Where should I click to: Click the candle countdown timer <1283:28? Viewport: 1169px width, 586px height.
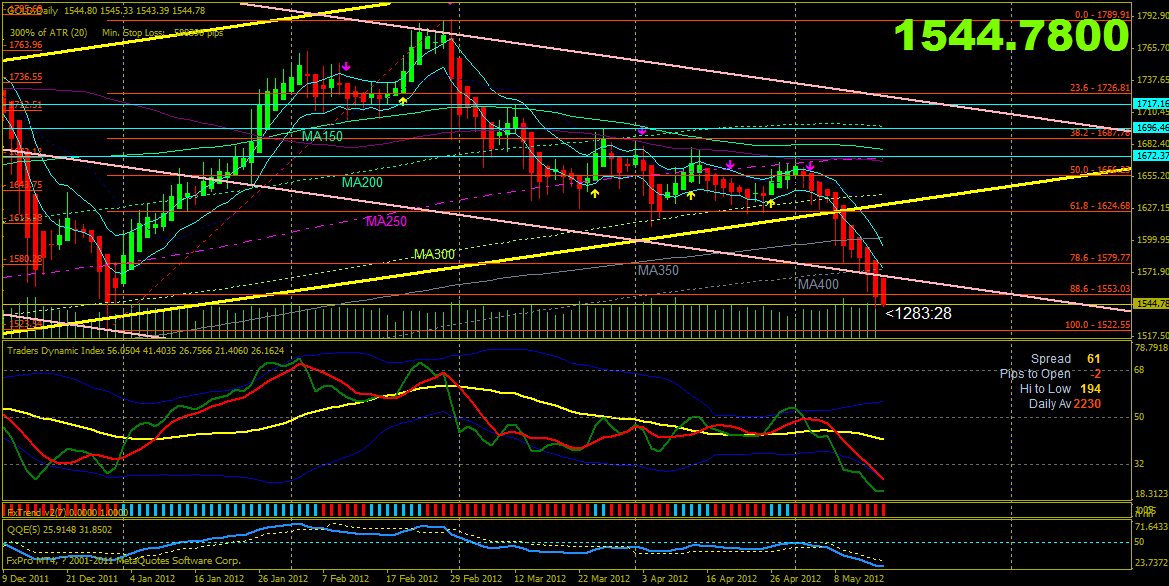pyautogui.click(x=918, y=314)
